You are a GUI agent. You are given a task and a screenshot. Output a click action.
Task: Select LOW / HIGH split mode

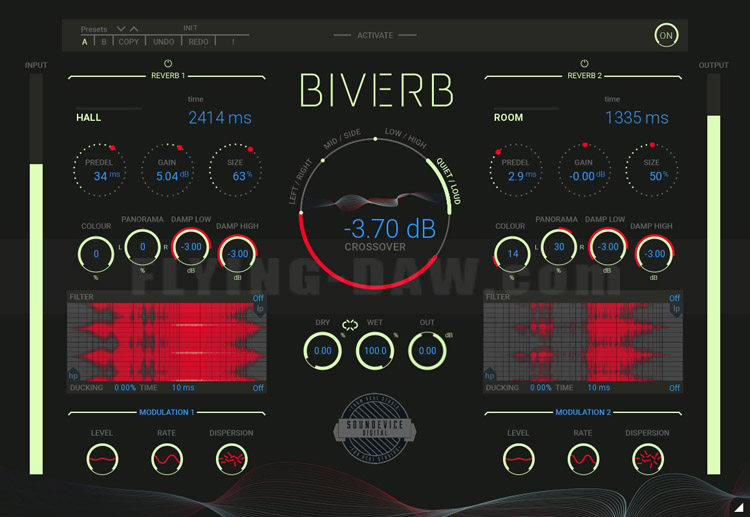406,138
